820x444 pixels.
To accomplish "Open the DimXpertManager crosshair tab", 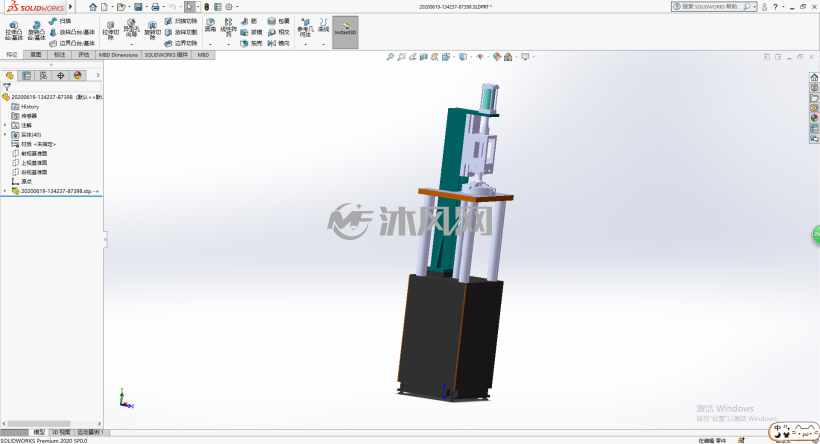I will pyautogui.click(x=61, y=75).
